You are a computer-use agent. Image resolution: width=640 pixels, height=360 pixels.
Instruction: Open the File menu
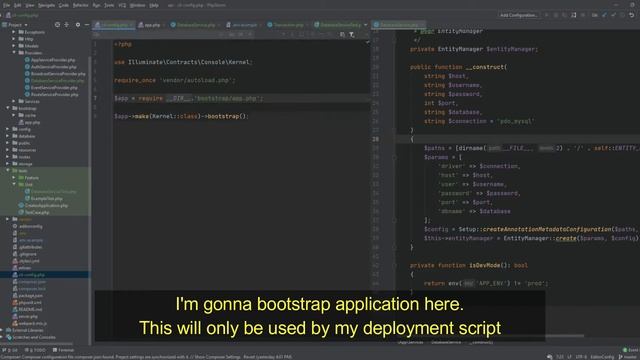click(7, 5)
